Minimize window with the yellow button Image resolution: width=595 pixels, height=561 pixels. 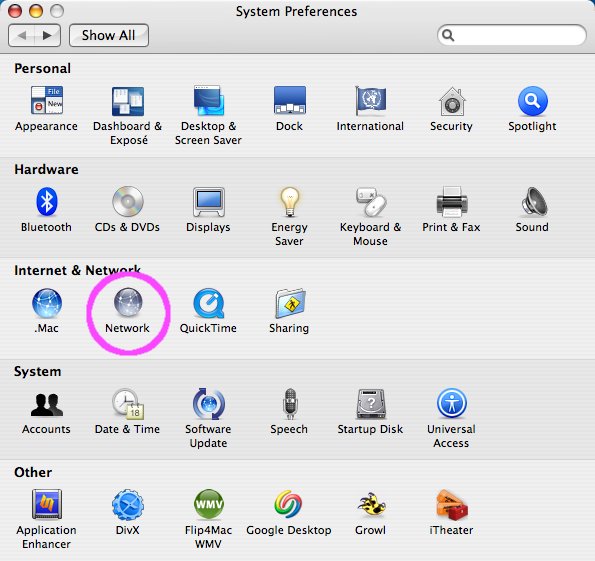pos(36,11)
